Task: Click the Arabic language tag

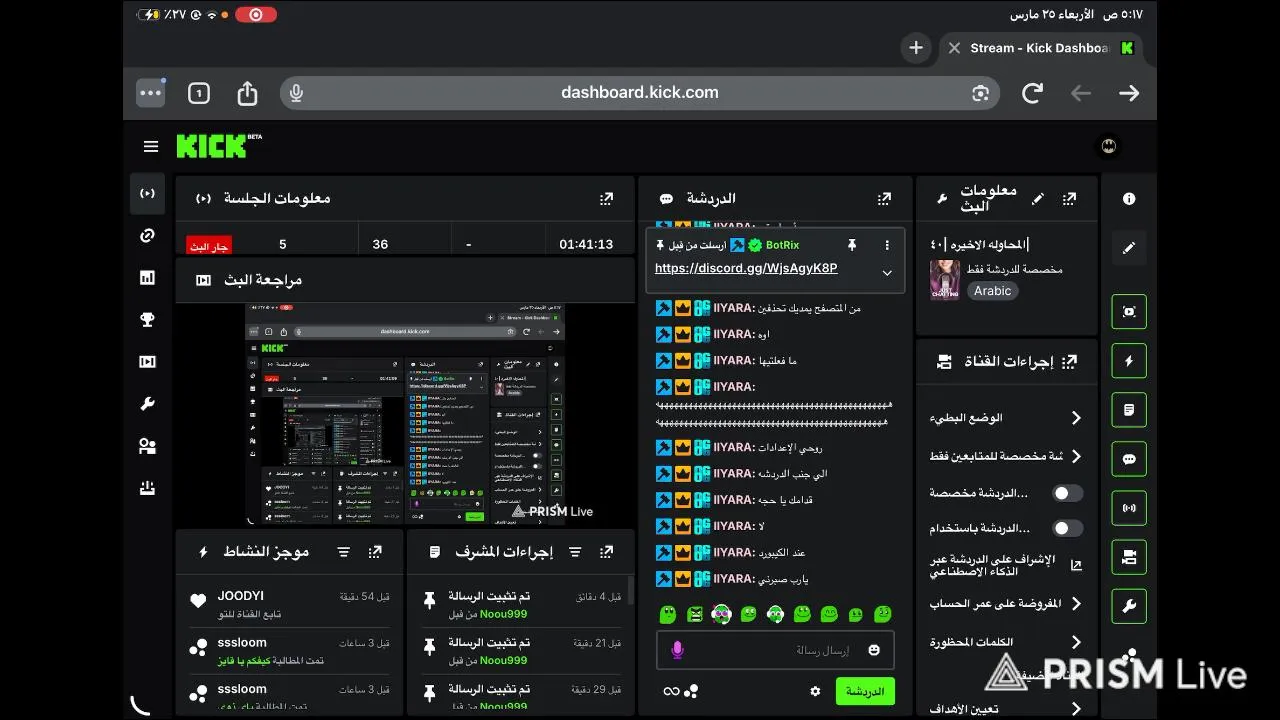Action: point(992,291)
